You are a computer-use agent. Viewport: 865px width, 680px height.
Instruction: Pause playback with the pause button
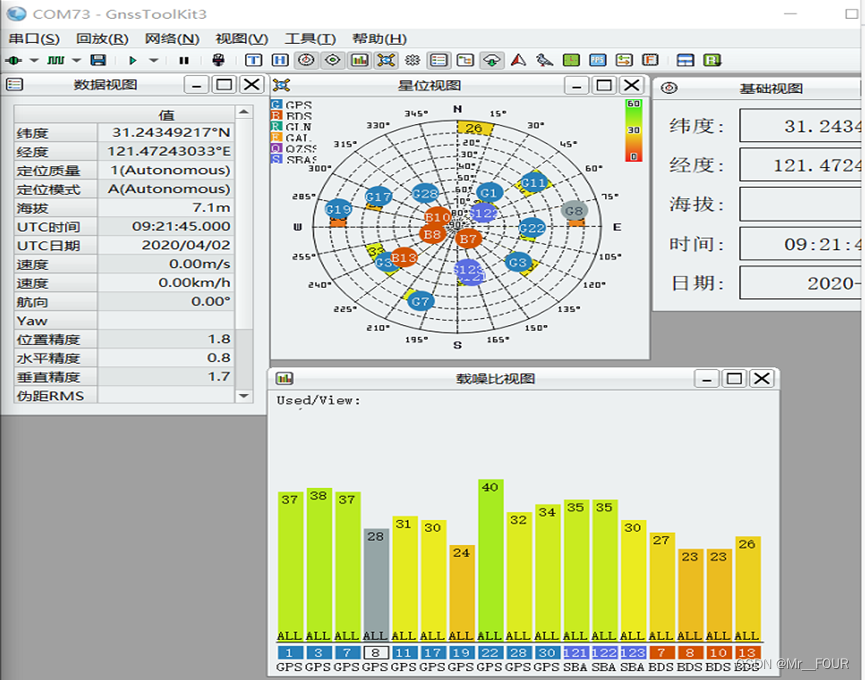tap(184, 60)
